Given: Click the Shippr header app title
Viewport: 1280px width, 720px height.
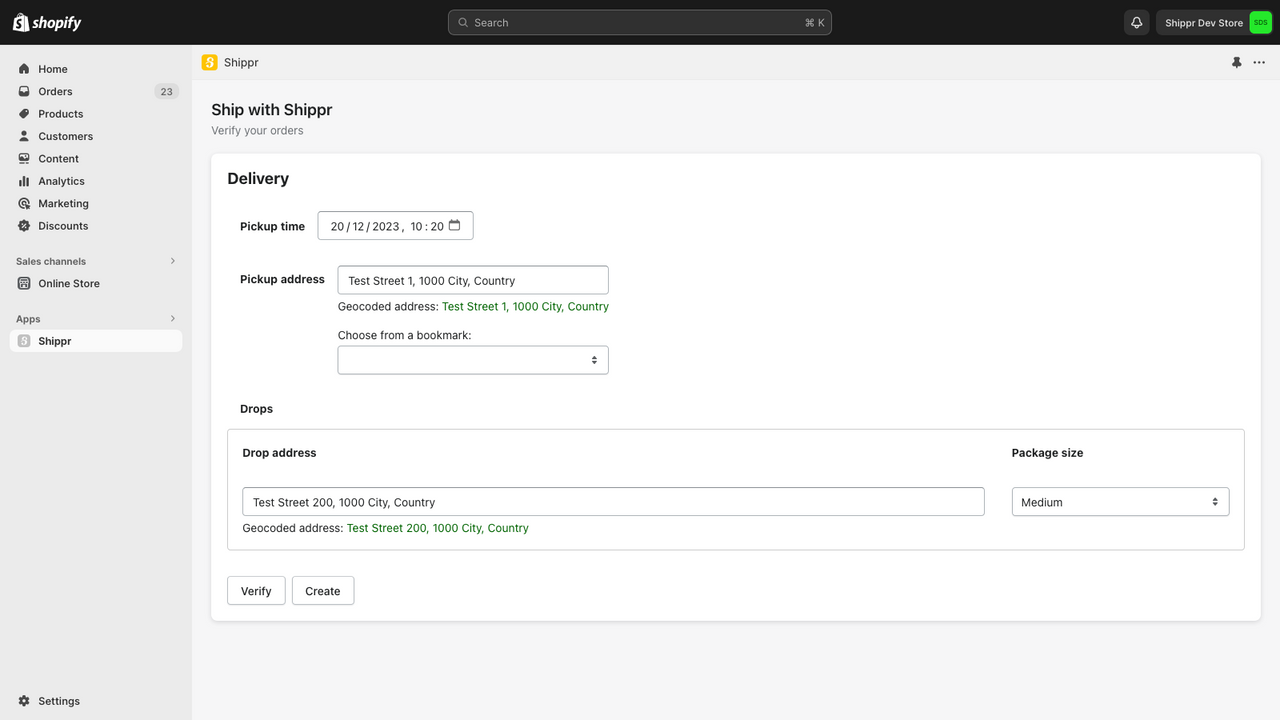Looking at the screenshot, I should [241, 62].
